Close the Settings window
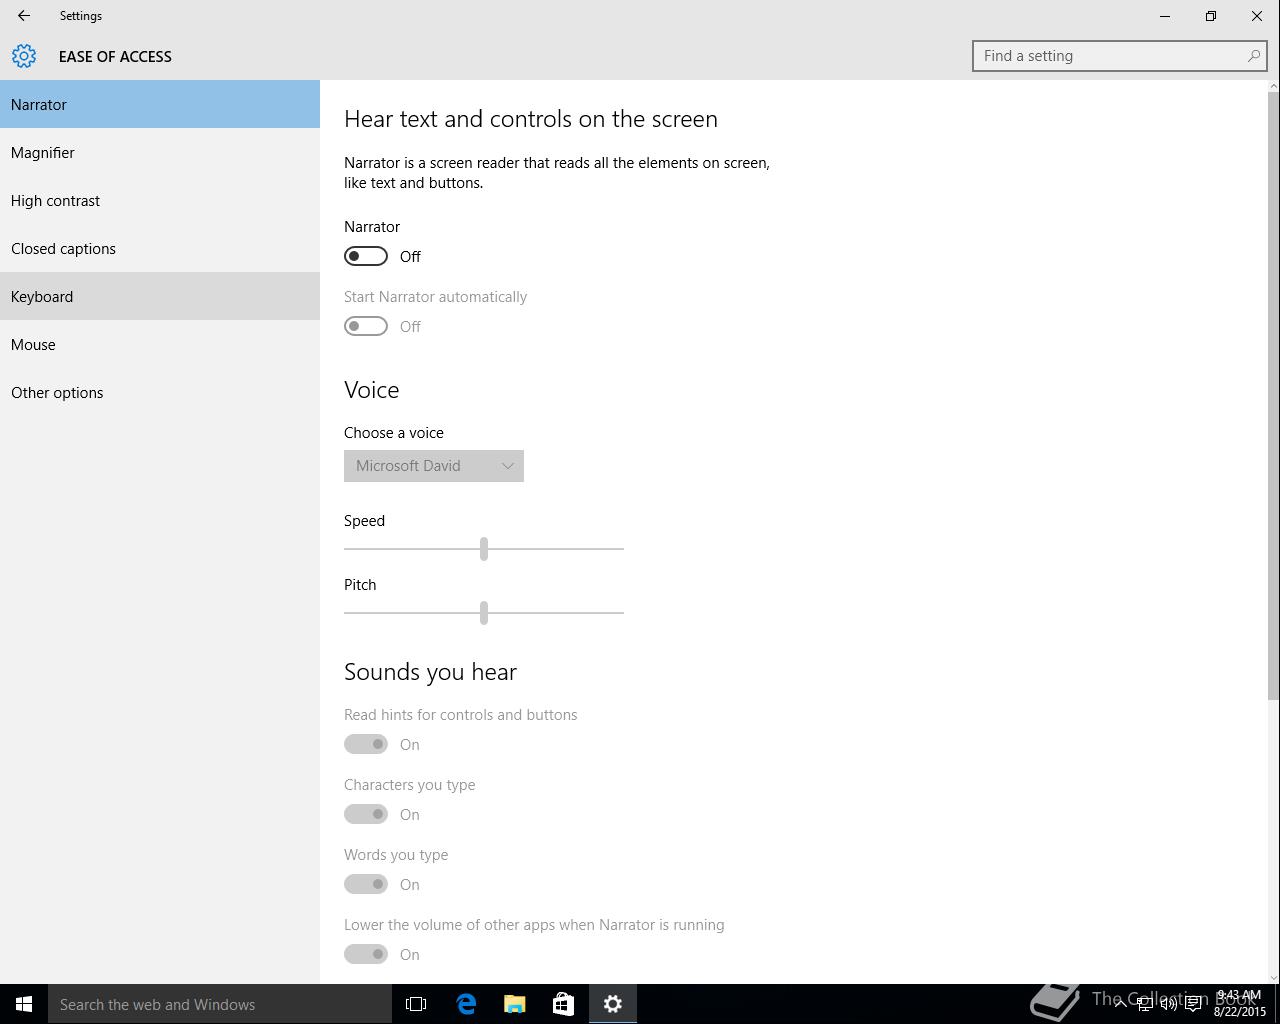This screenshot has width=1280, height=1024. point(1257,16)
